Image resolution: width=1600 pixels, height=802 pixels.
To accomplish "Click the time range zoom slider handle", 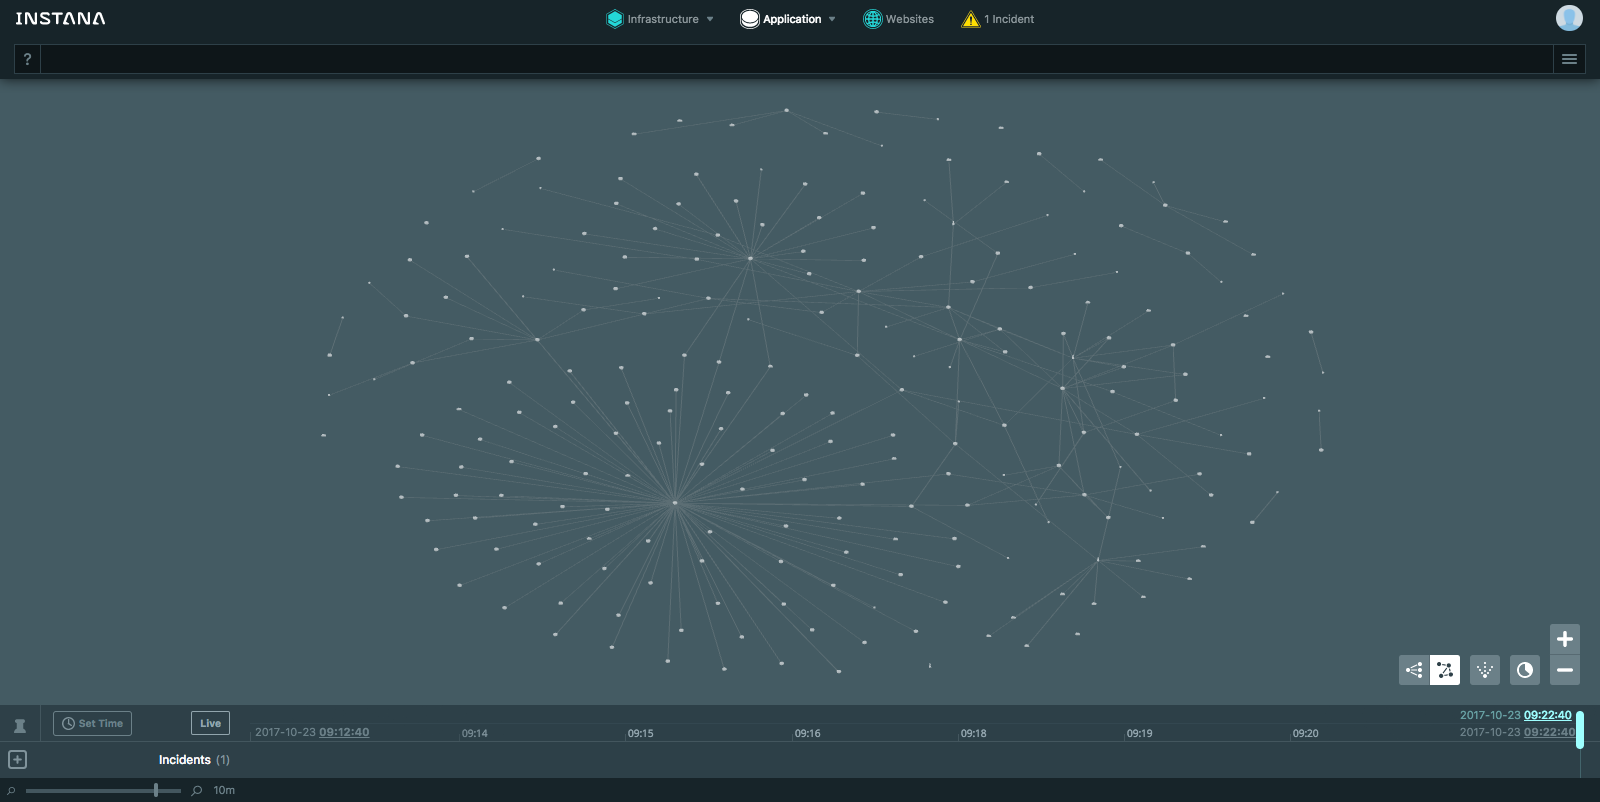I will pos(156,790).
